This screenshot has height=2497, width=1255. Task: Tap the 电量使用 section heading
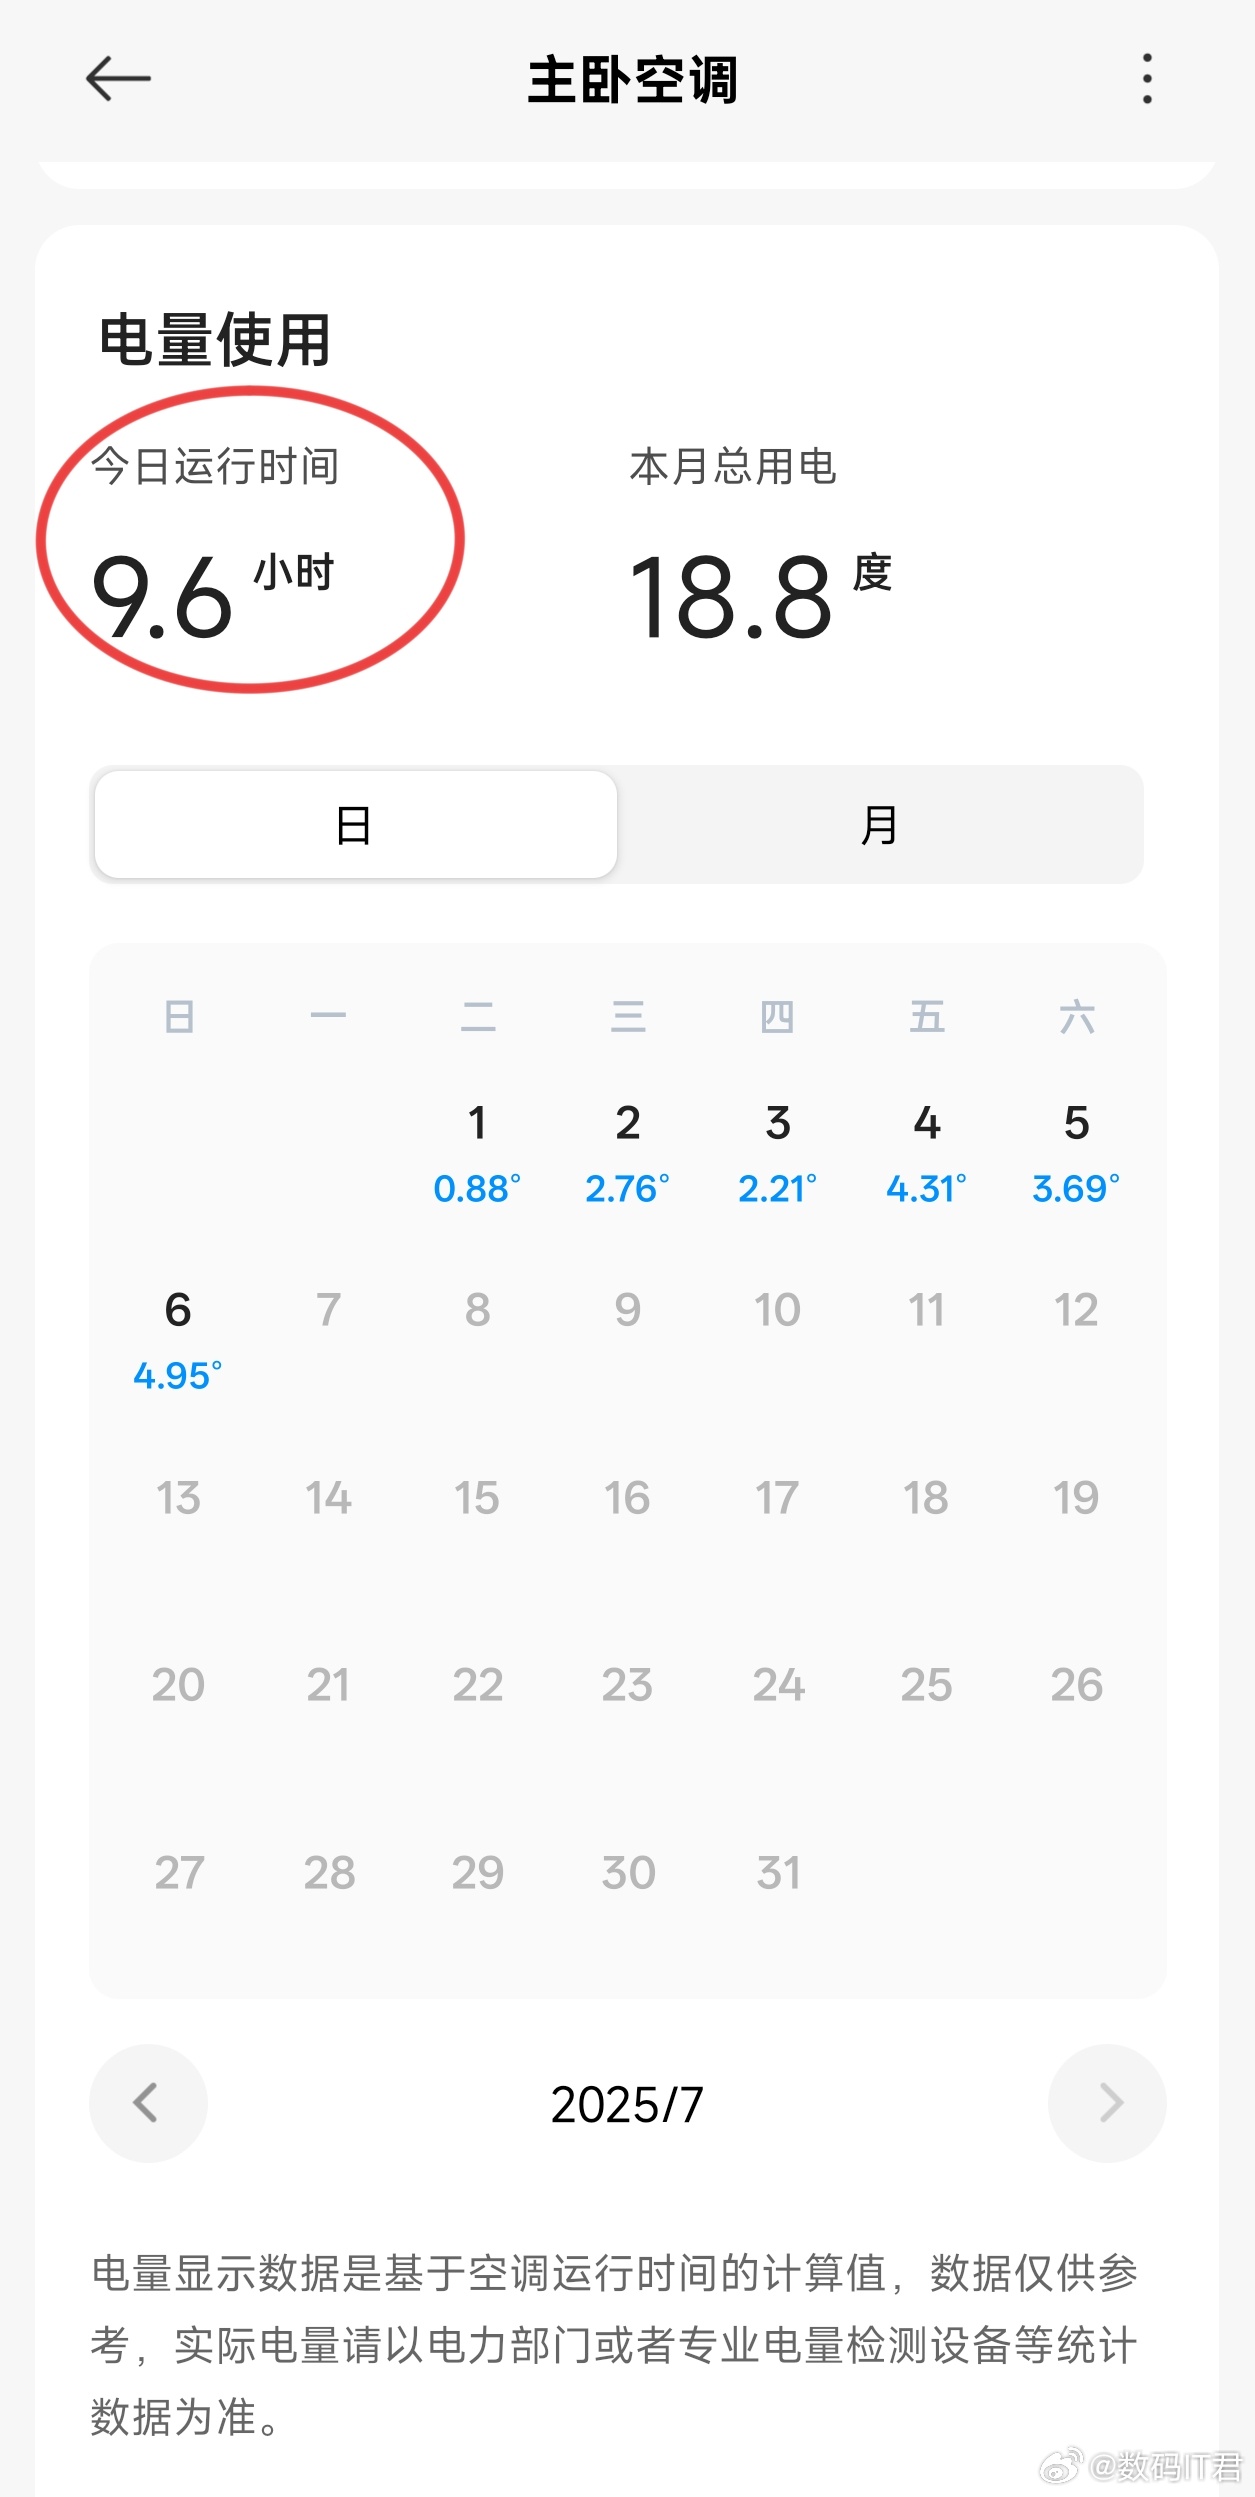[x=215, y=340]
